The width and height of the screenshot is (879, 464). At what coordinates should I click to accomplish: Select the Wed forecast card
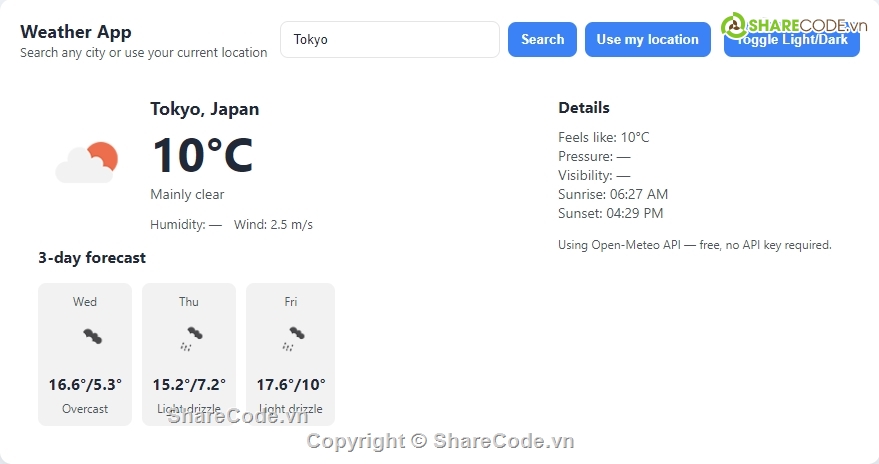point(85,354)
